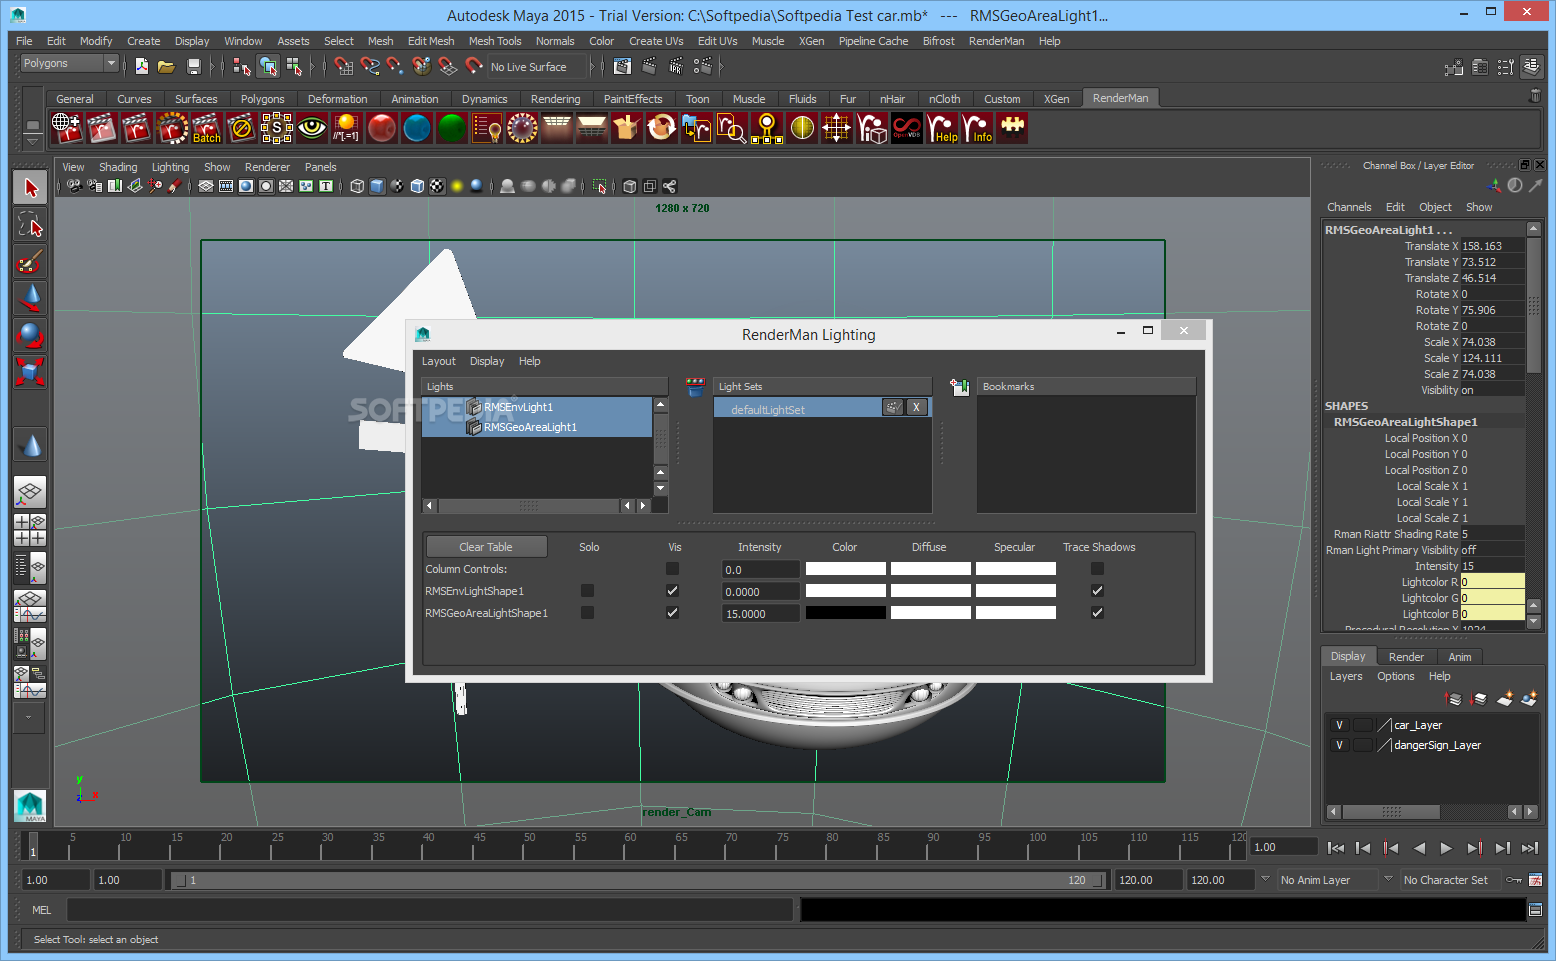Click the red sphere shelf icon

click(x=382, y=128)
